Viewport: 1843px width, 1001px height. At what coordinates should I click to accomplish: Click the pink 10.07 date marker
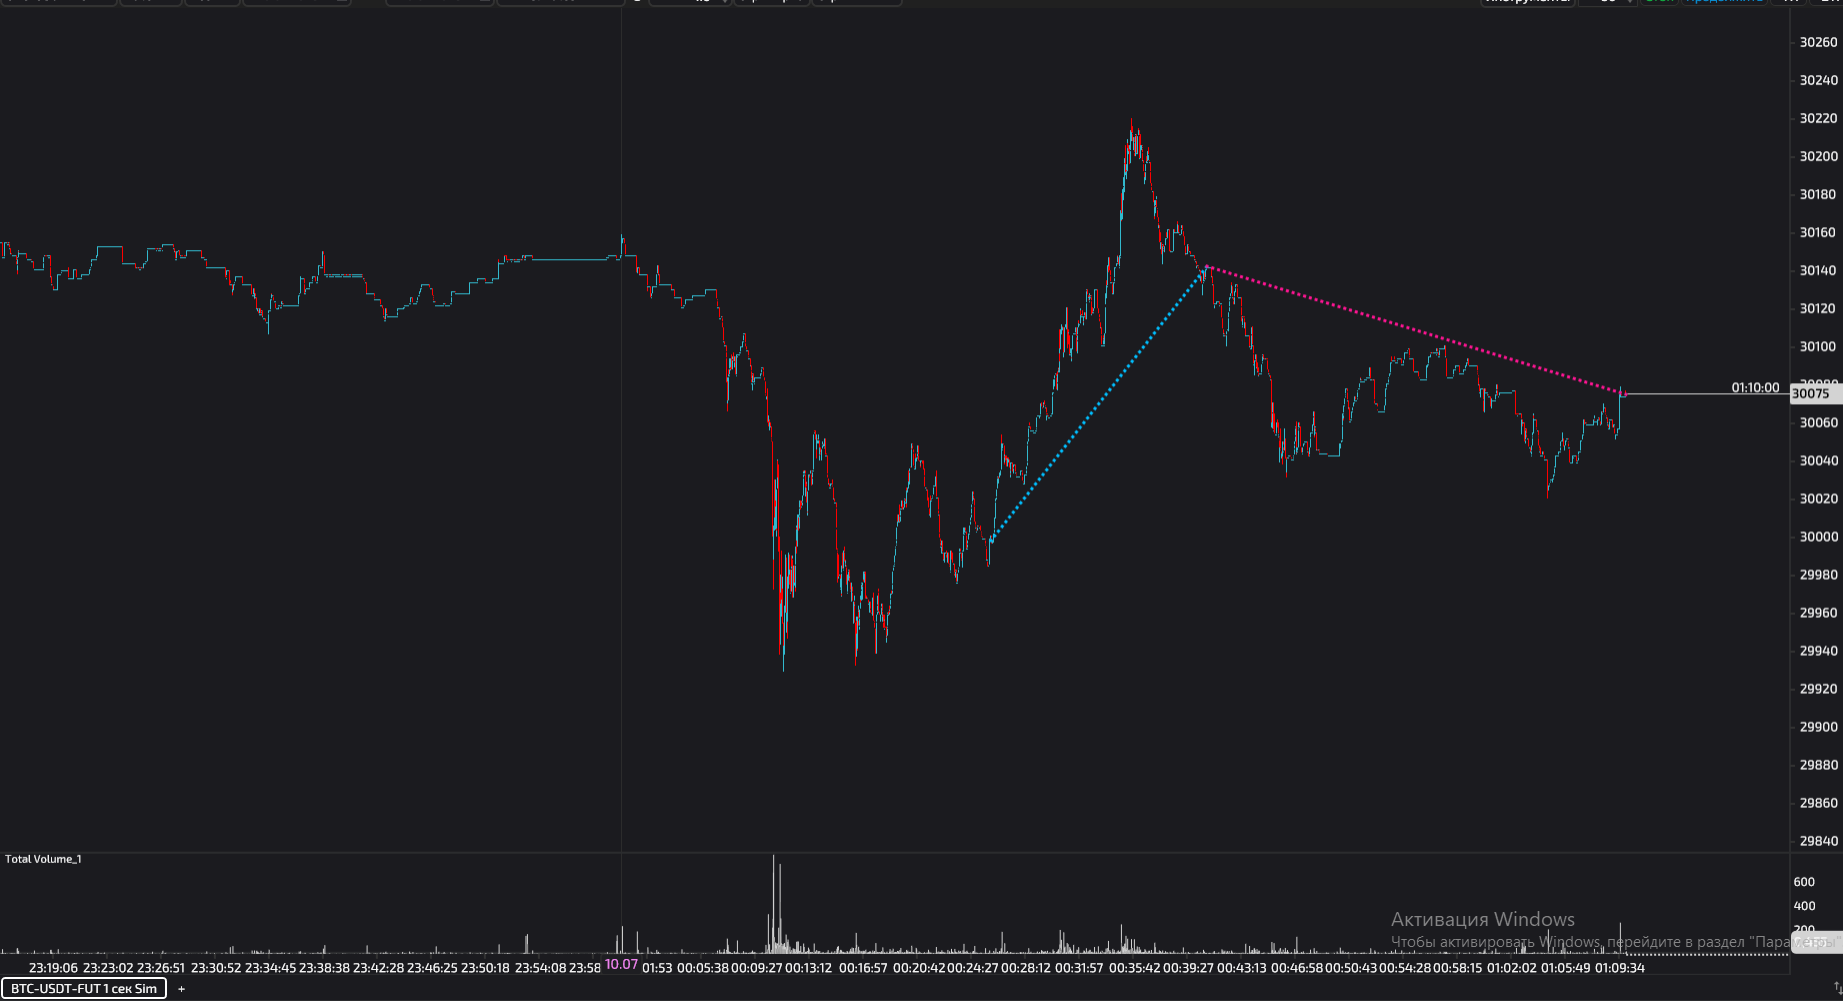(621, 966)
